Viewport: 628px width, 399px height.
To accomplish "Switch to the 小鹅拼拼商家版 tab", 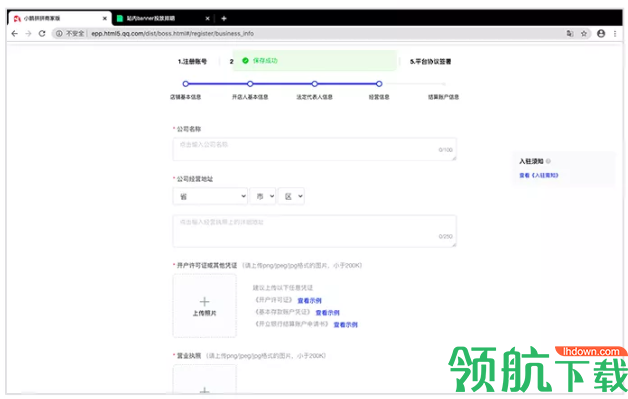I will [x=60, y=18].
